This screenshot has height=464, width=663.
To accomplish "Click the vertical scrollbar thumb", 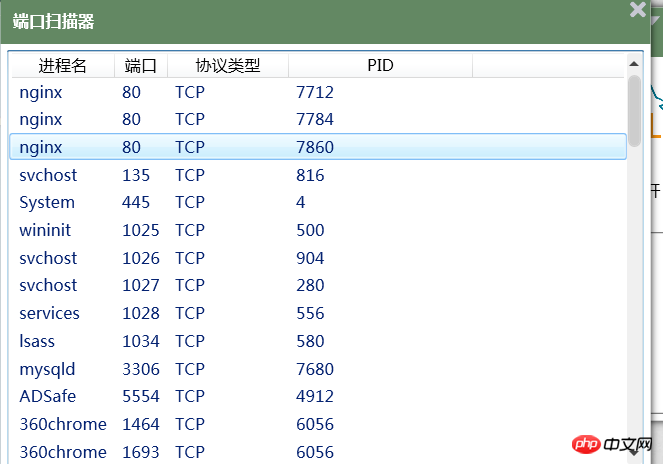I will coord(634,111).
